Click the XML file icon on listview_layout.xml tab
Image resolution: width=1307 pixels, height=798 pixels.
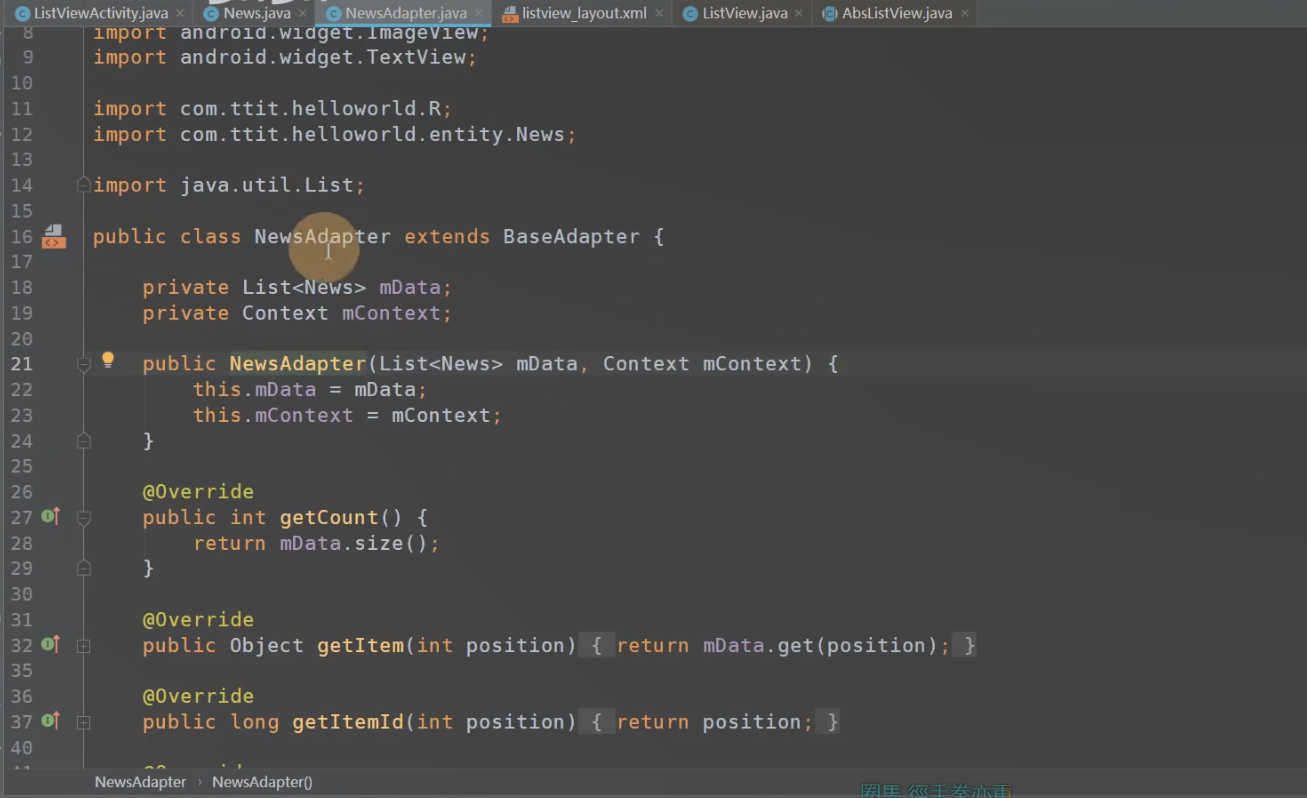point(510,14)
